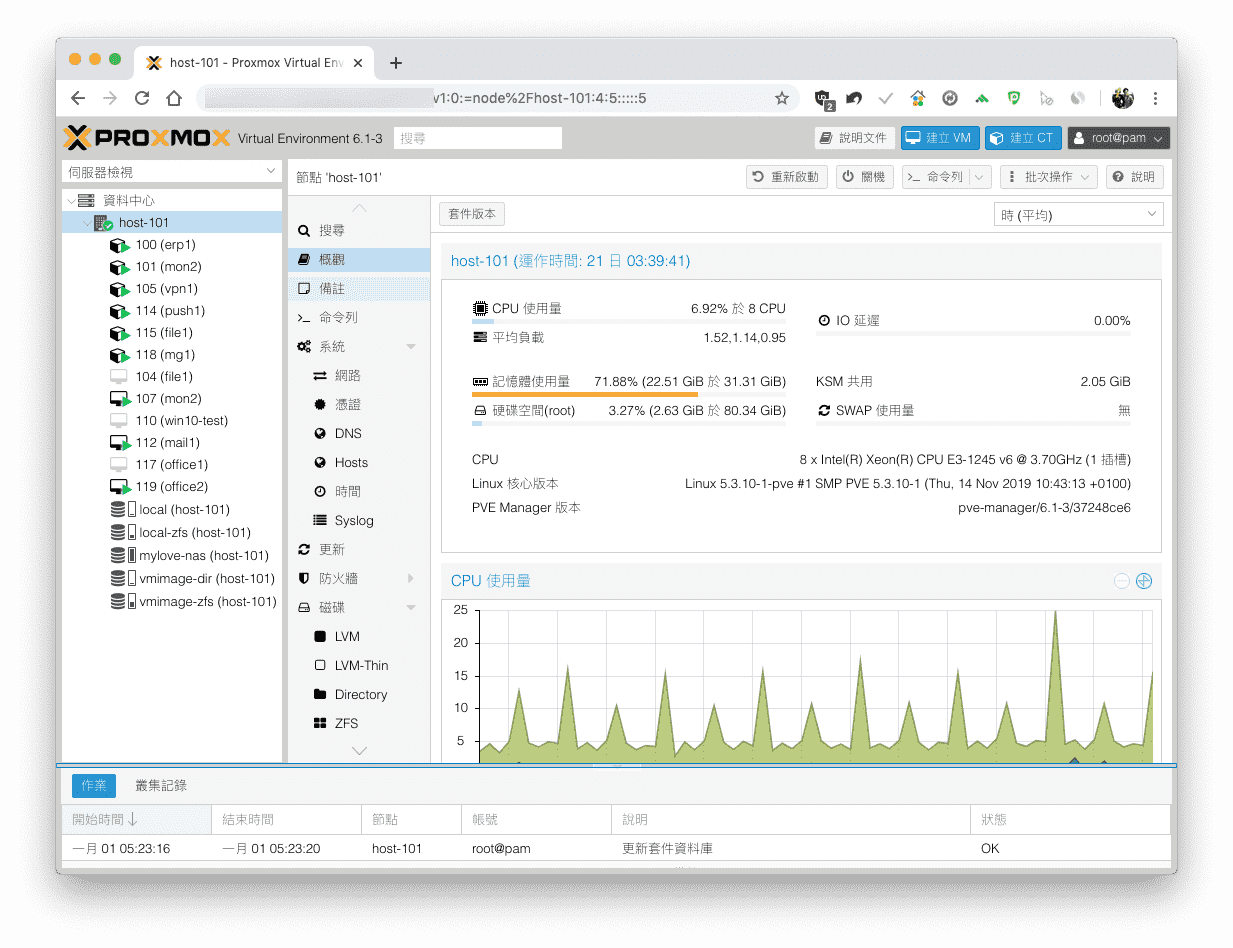Select VM 110 (win10-test)
The width and height of the screenshot is (1233, 948).
click(x=181, y=421)
